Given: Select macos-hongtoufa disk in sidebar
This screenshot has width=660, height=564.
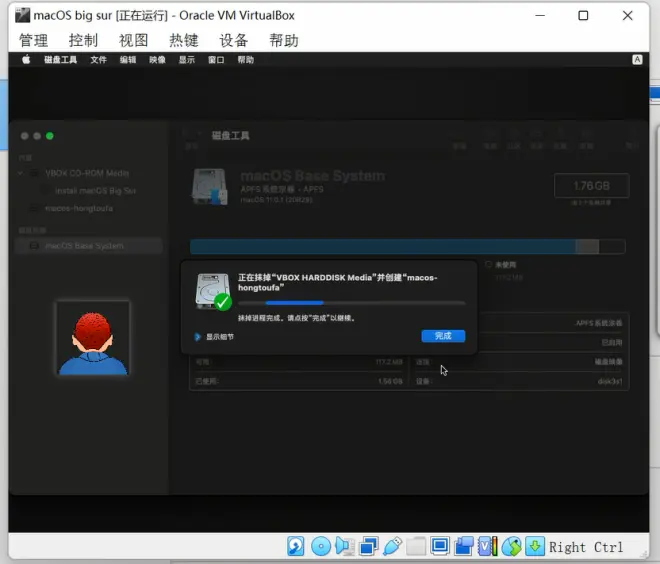Looking at the screenshot, I should tap(79, 208).
